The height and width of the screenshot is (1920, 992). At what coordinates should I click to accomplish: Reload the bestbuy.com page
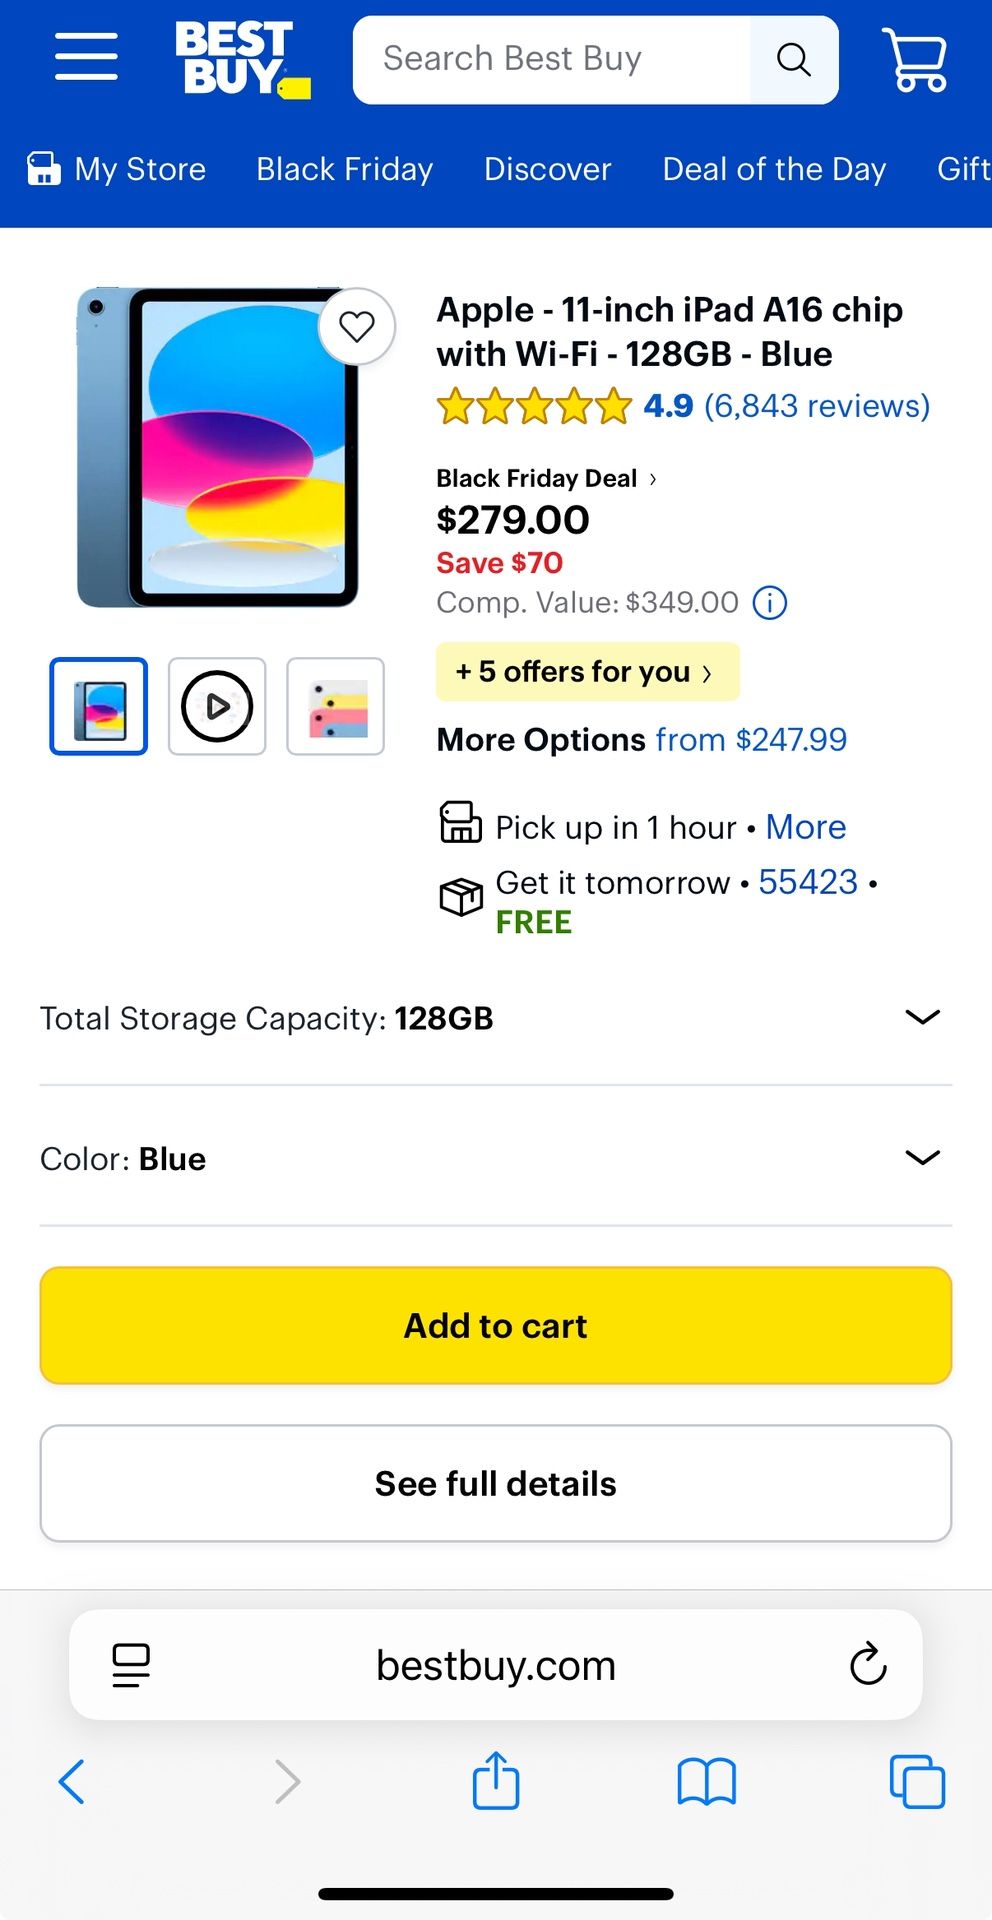[x=868, y=1665]
